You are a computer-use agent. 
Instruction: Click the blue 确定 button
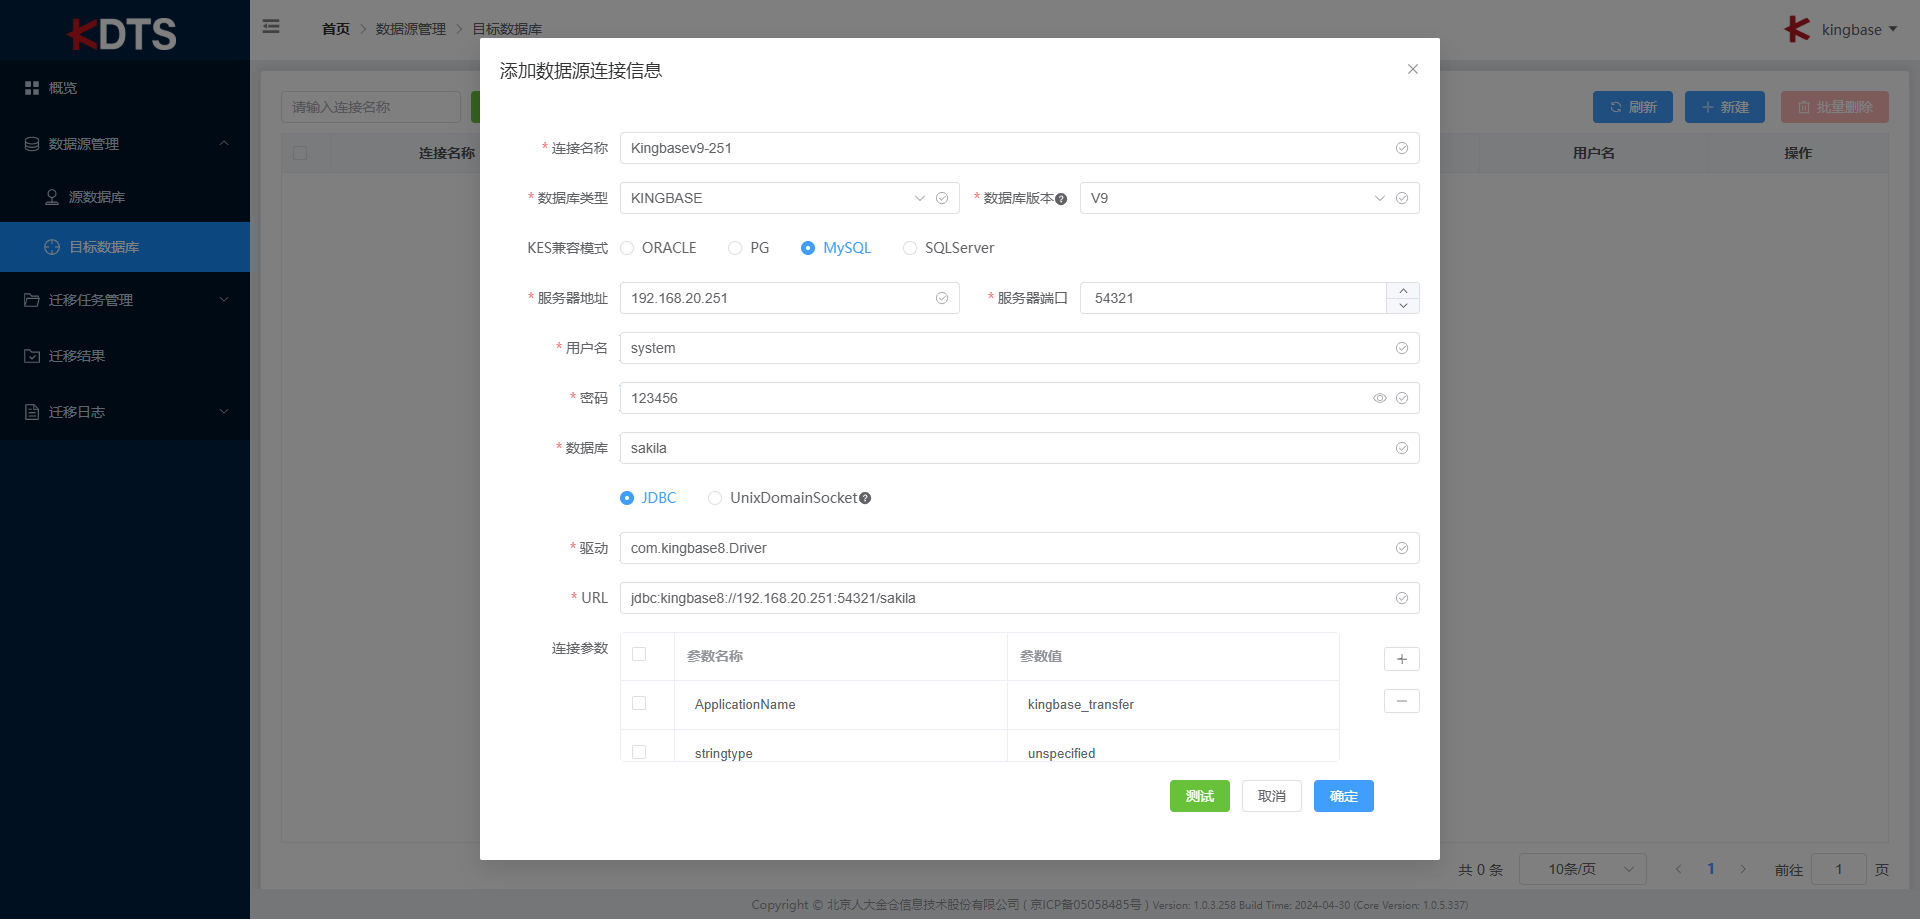point(1343,796)
